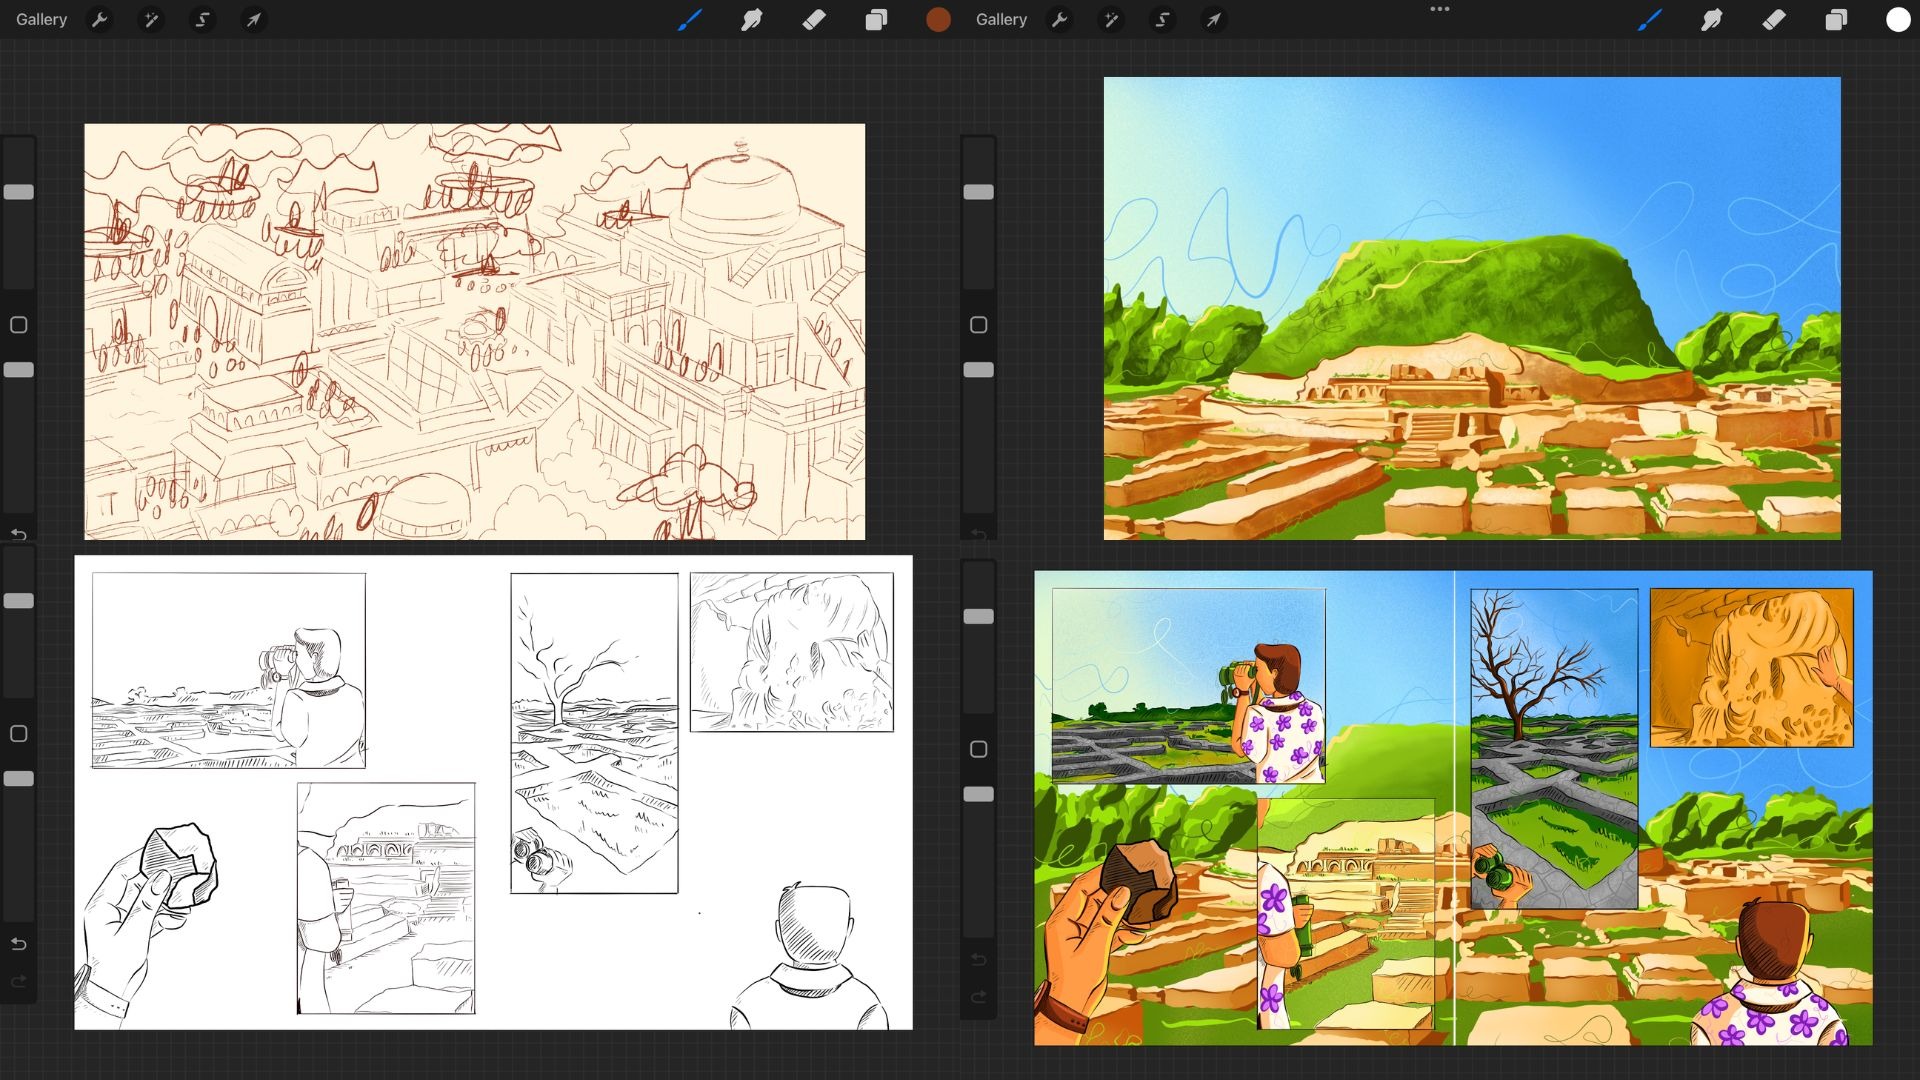Activate Transform arrow tool in left toolbar
1920x1080 pixels.
tap(254, 20)
